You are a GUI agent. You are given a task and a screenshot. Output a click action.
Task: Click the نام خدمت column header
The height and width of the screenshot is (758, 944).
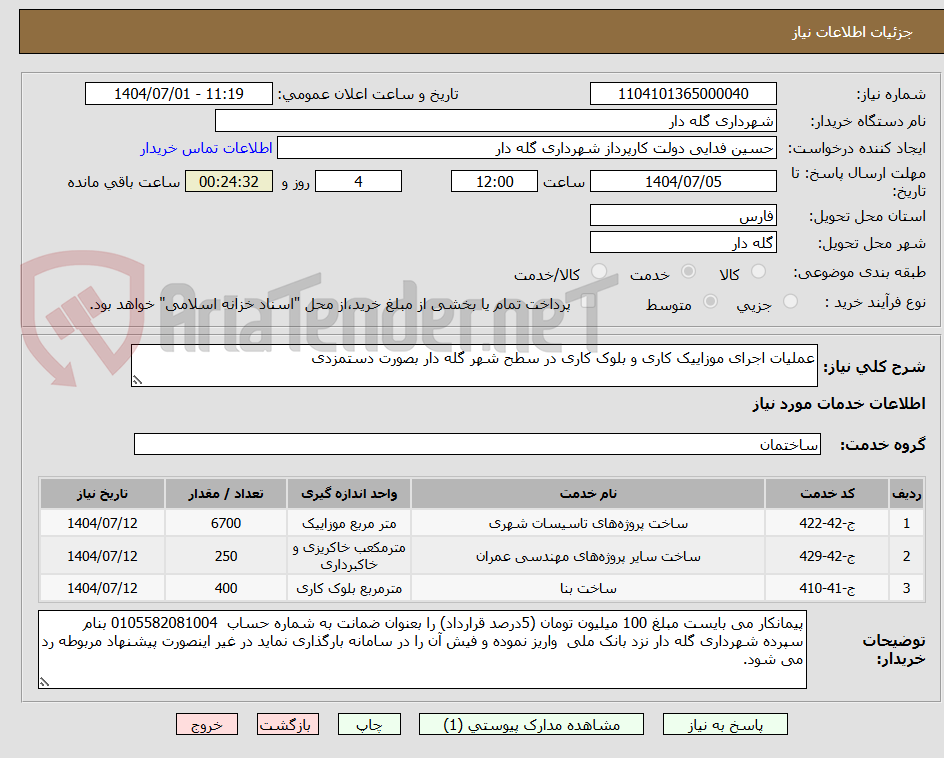[588, 494]
